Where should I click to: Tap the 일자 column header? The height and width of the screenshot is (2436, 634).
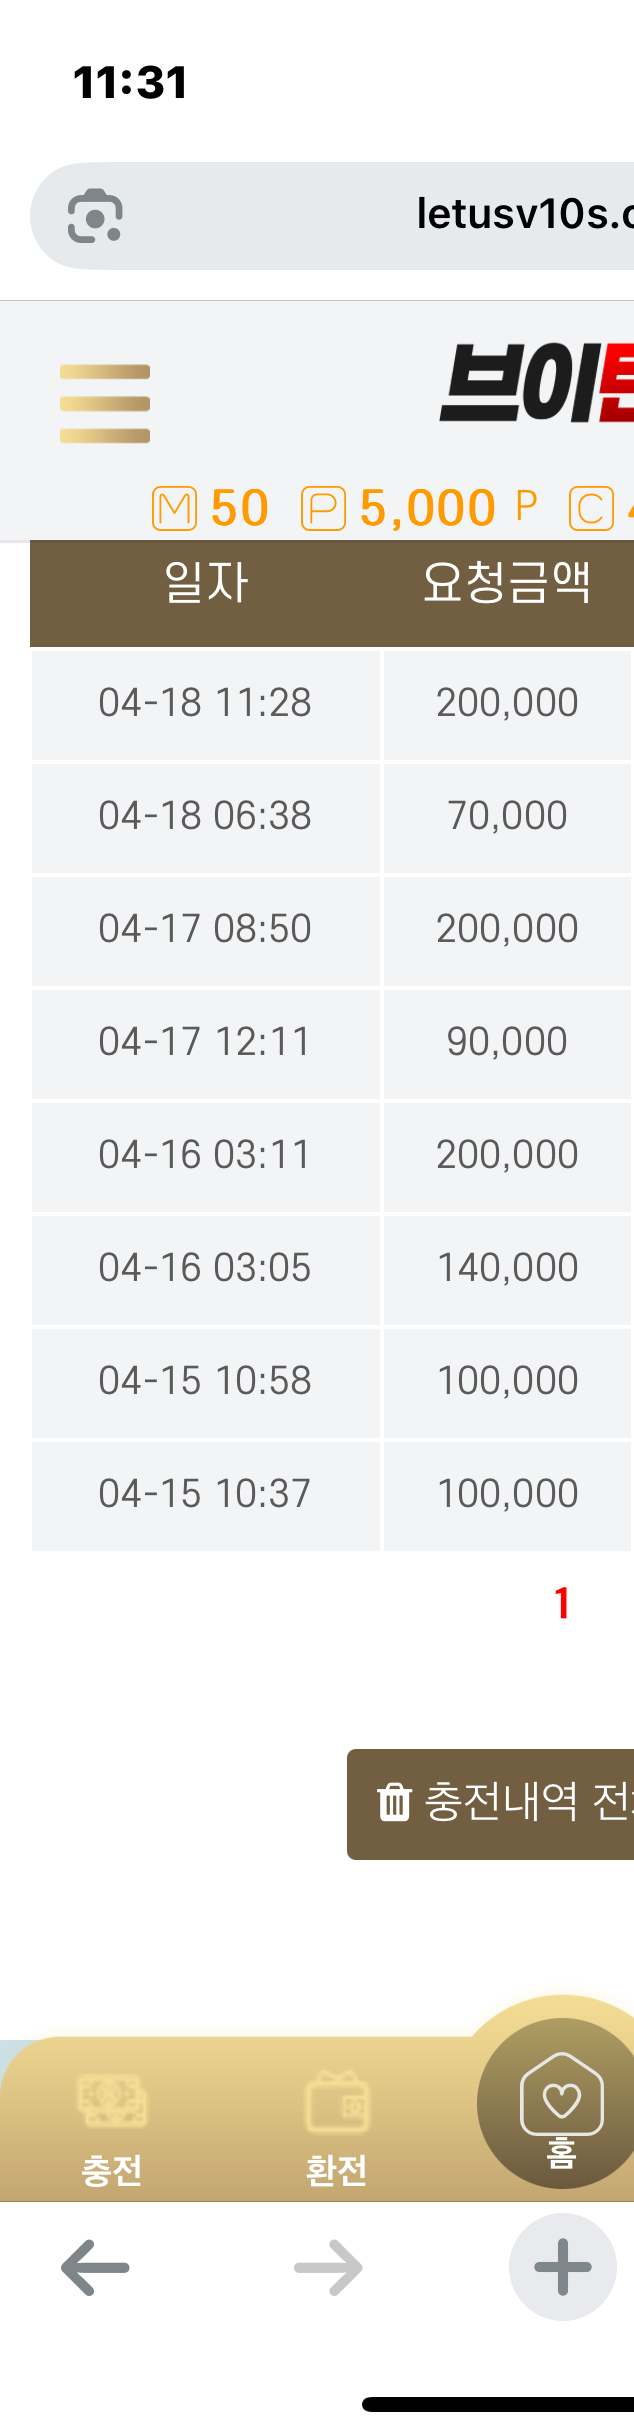(206, 583)
